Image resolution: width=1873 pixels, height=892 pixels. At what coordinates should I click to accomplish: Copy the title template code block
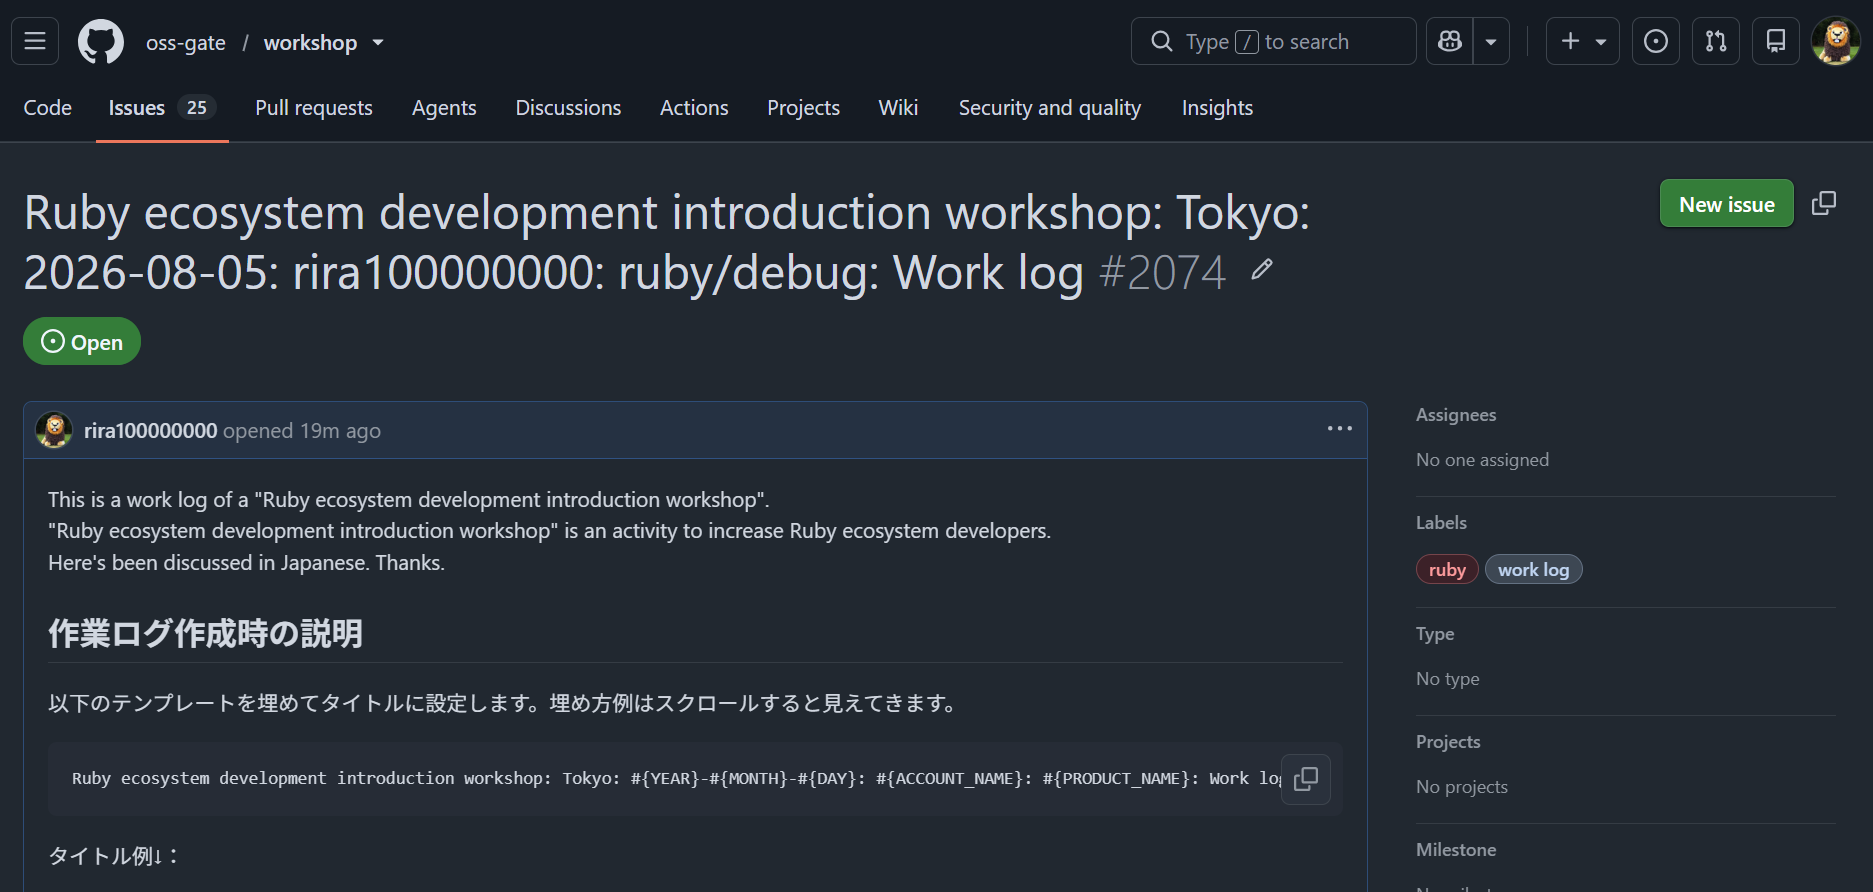coord(1306,779)
